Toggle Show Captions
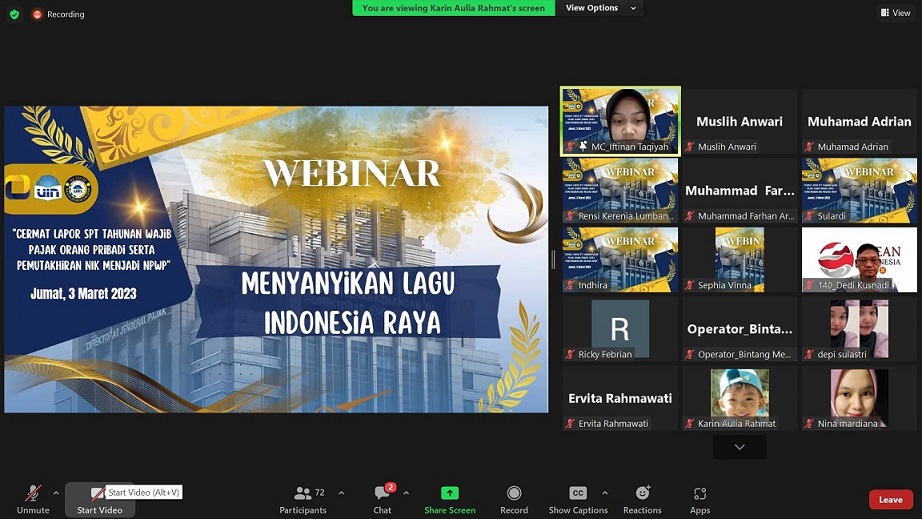Image resolution: width=922 pixels, height=519 pixels. [x=578, y=499]
